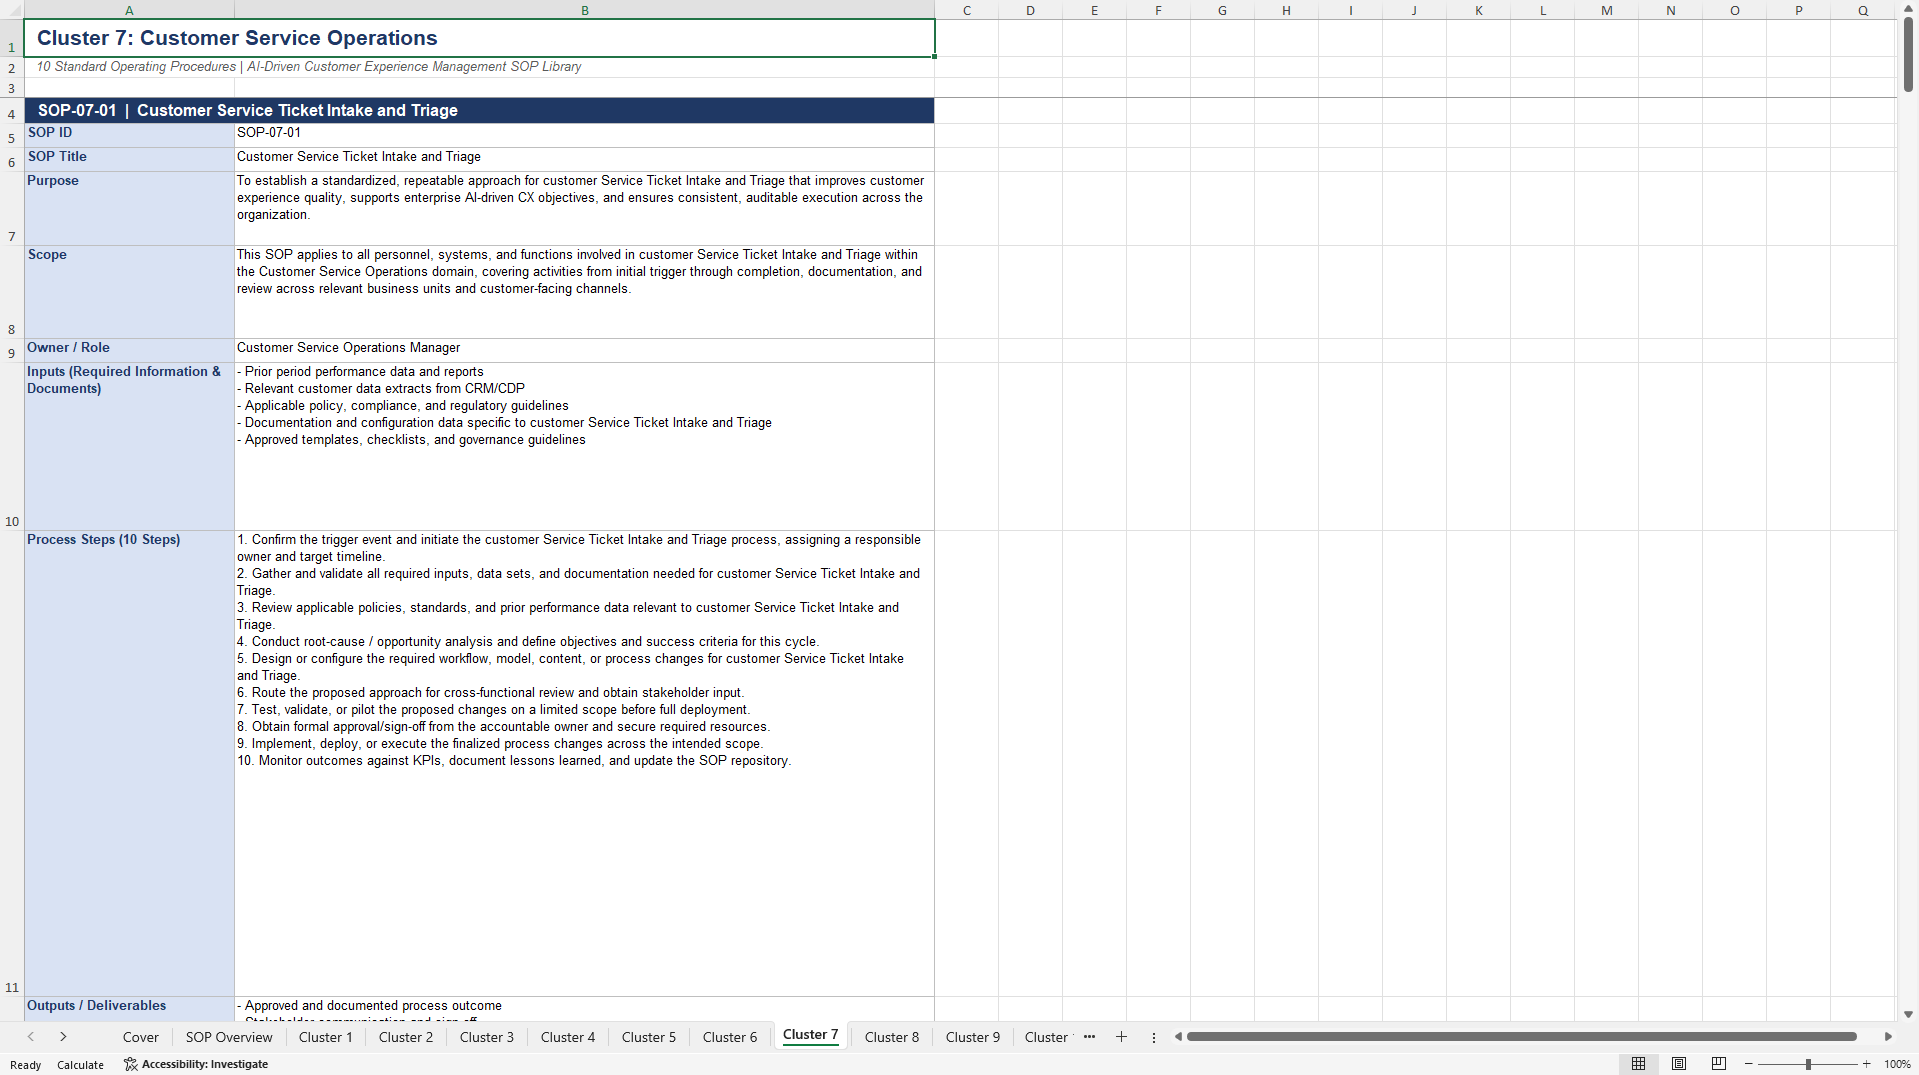Click the select-all corner triangle
The image size is (1919, 1075).
pyautogui.click(x=12, y=10)
